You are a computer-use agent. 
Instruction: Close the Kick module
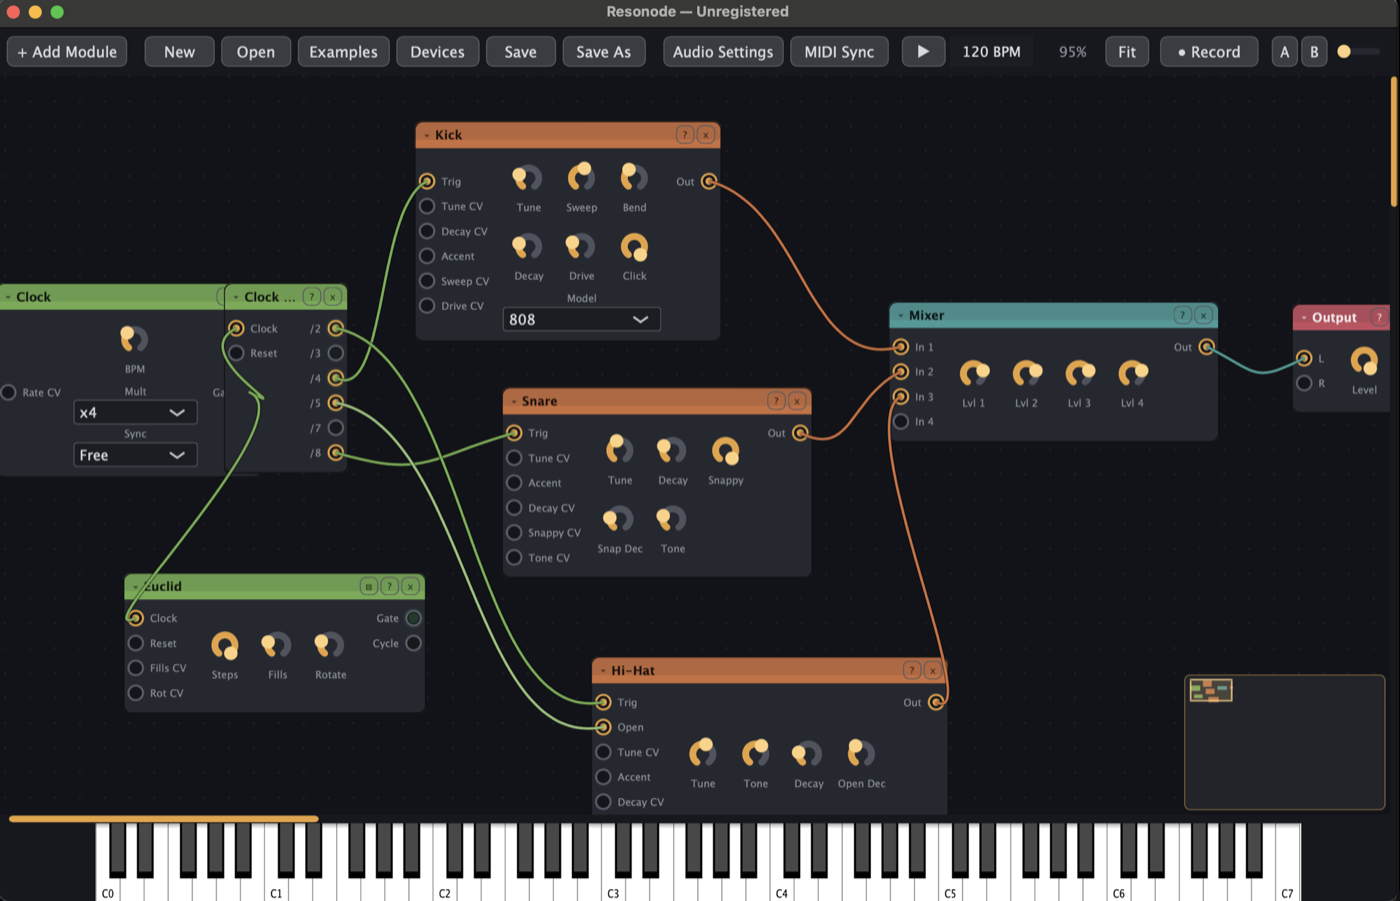point(706,135)
